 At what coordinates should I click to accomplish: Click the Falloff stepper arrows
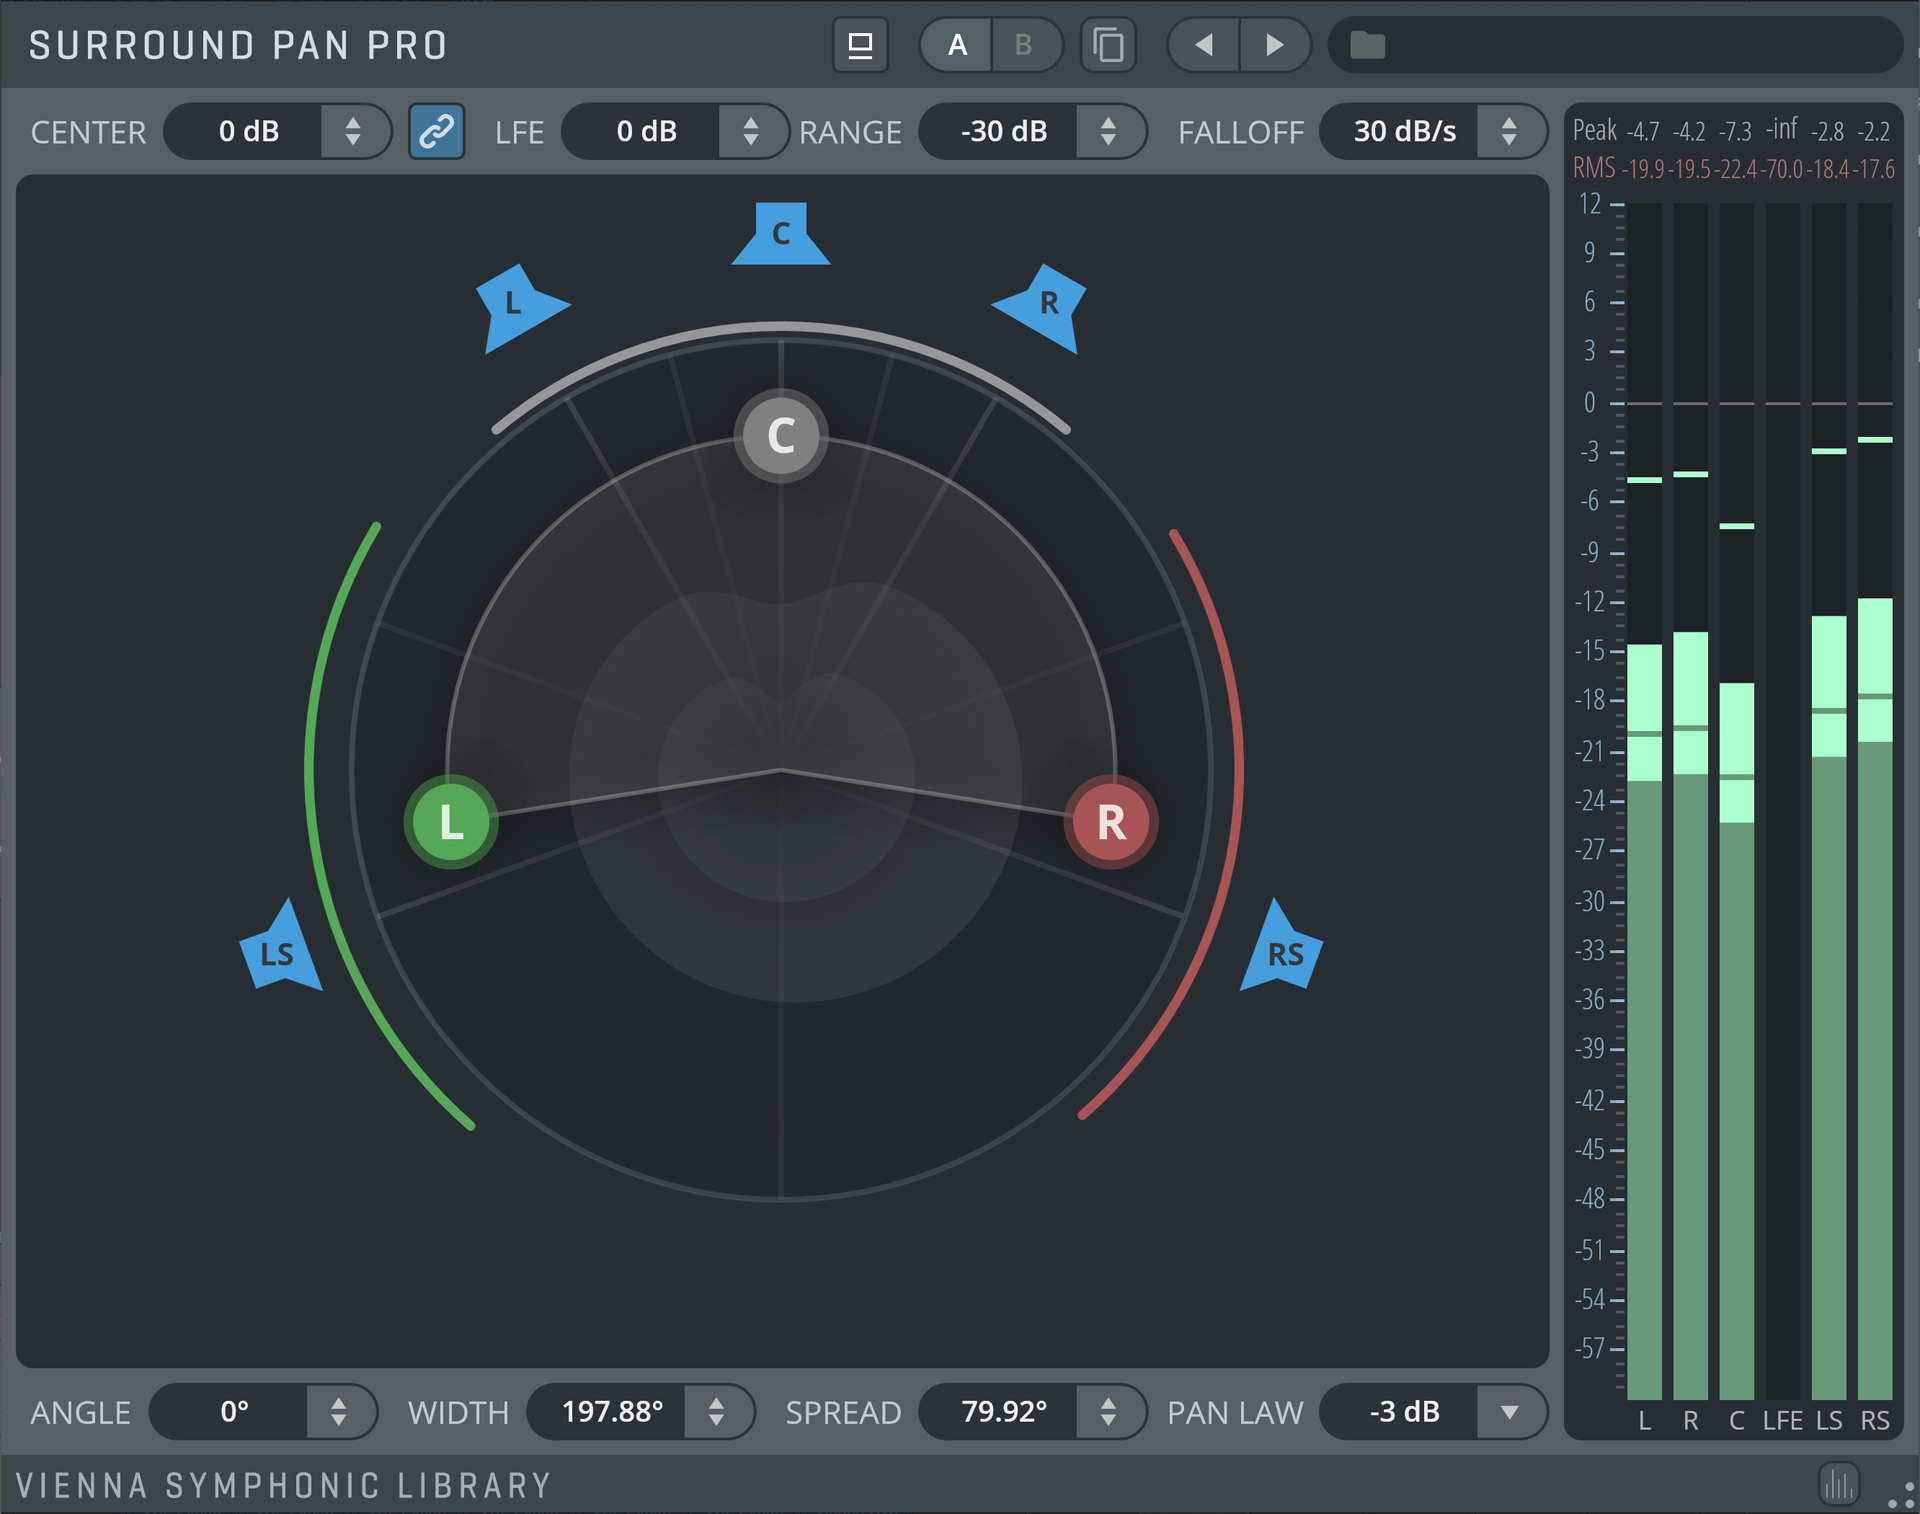[1508, 131]
